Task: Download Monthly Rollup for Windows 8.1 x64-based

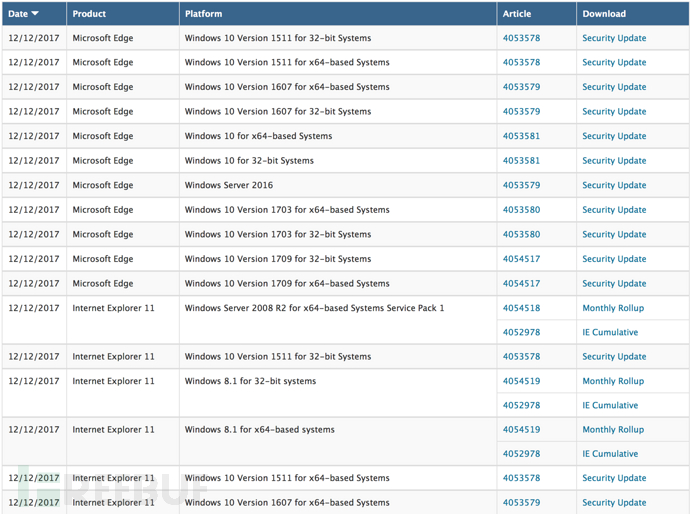Action: (x=613, y=430)
